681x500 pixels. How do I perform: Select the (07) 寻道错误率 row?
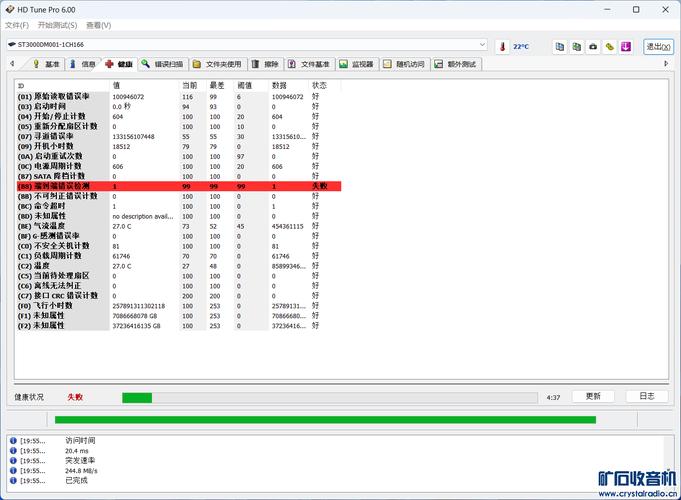pos(179,136)
